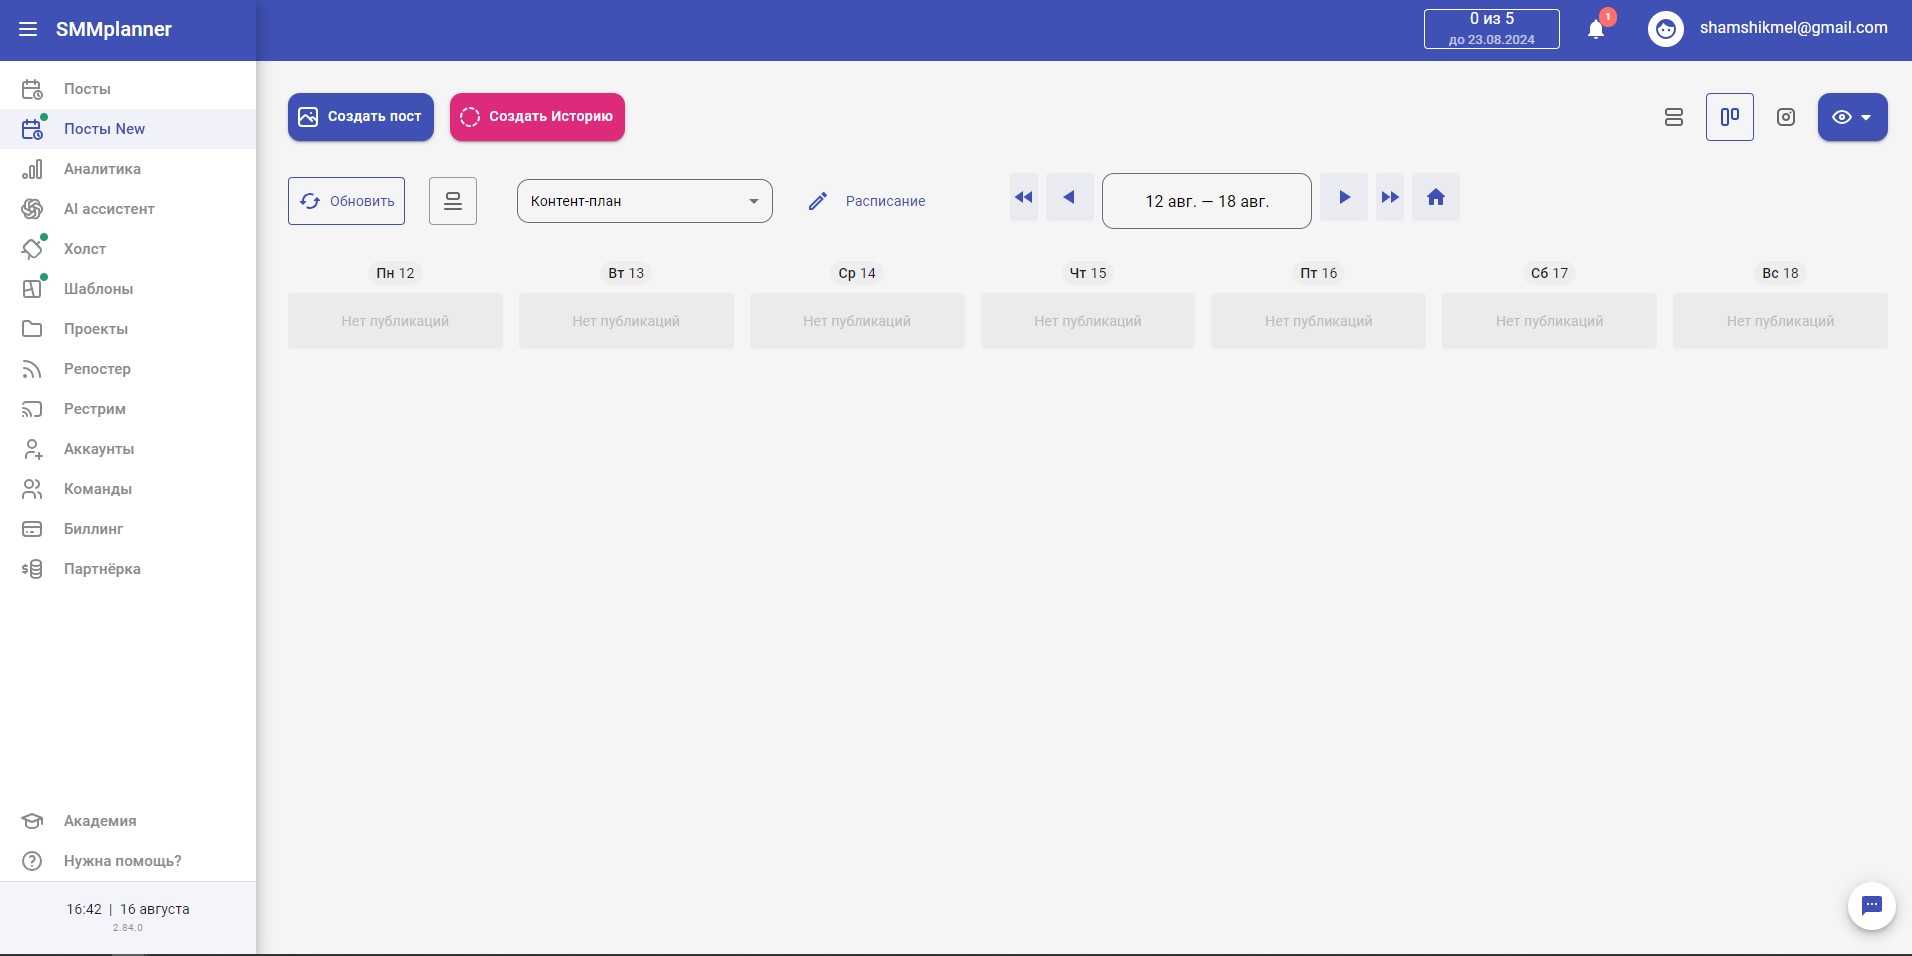Click the Шаблоны layout icon
This screenshot has height=956, width=1912.
click(x=32, y=289)
